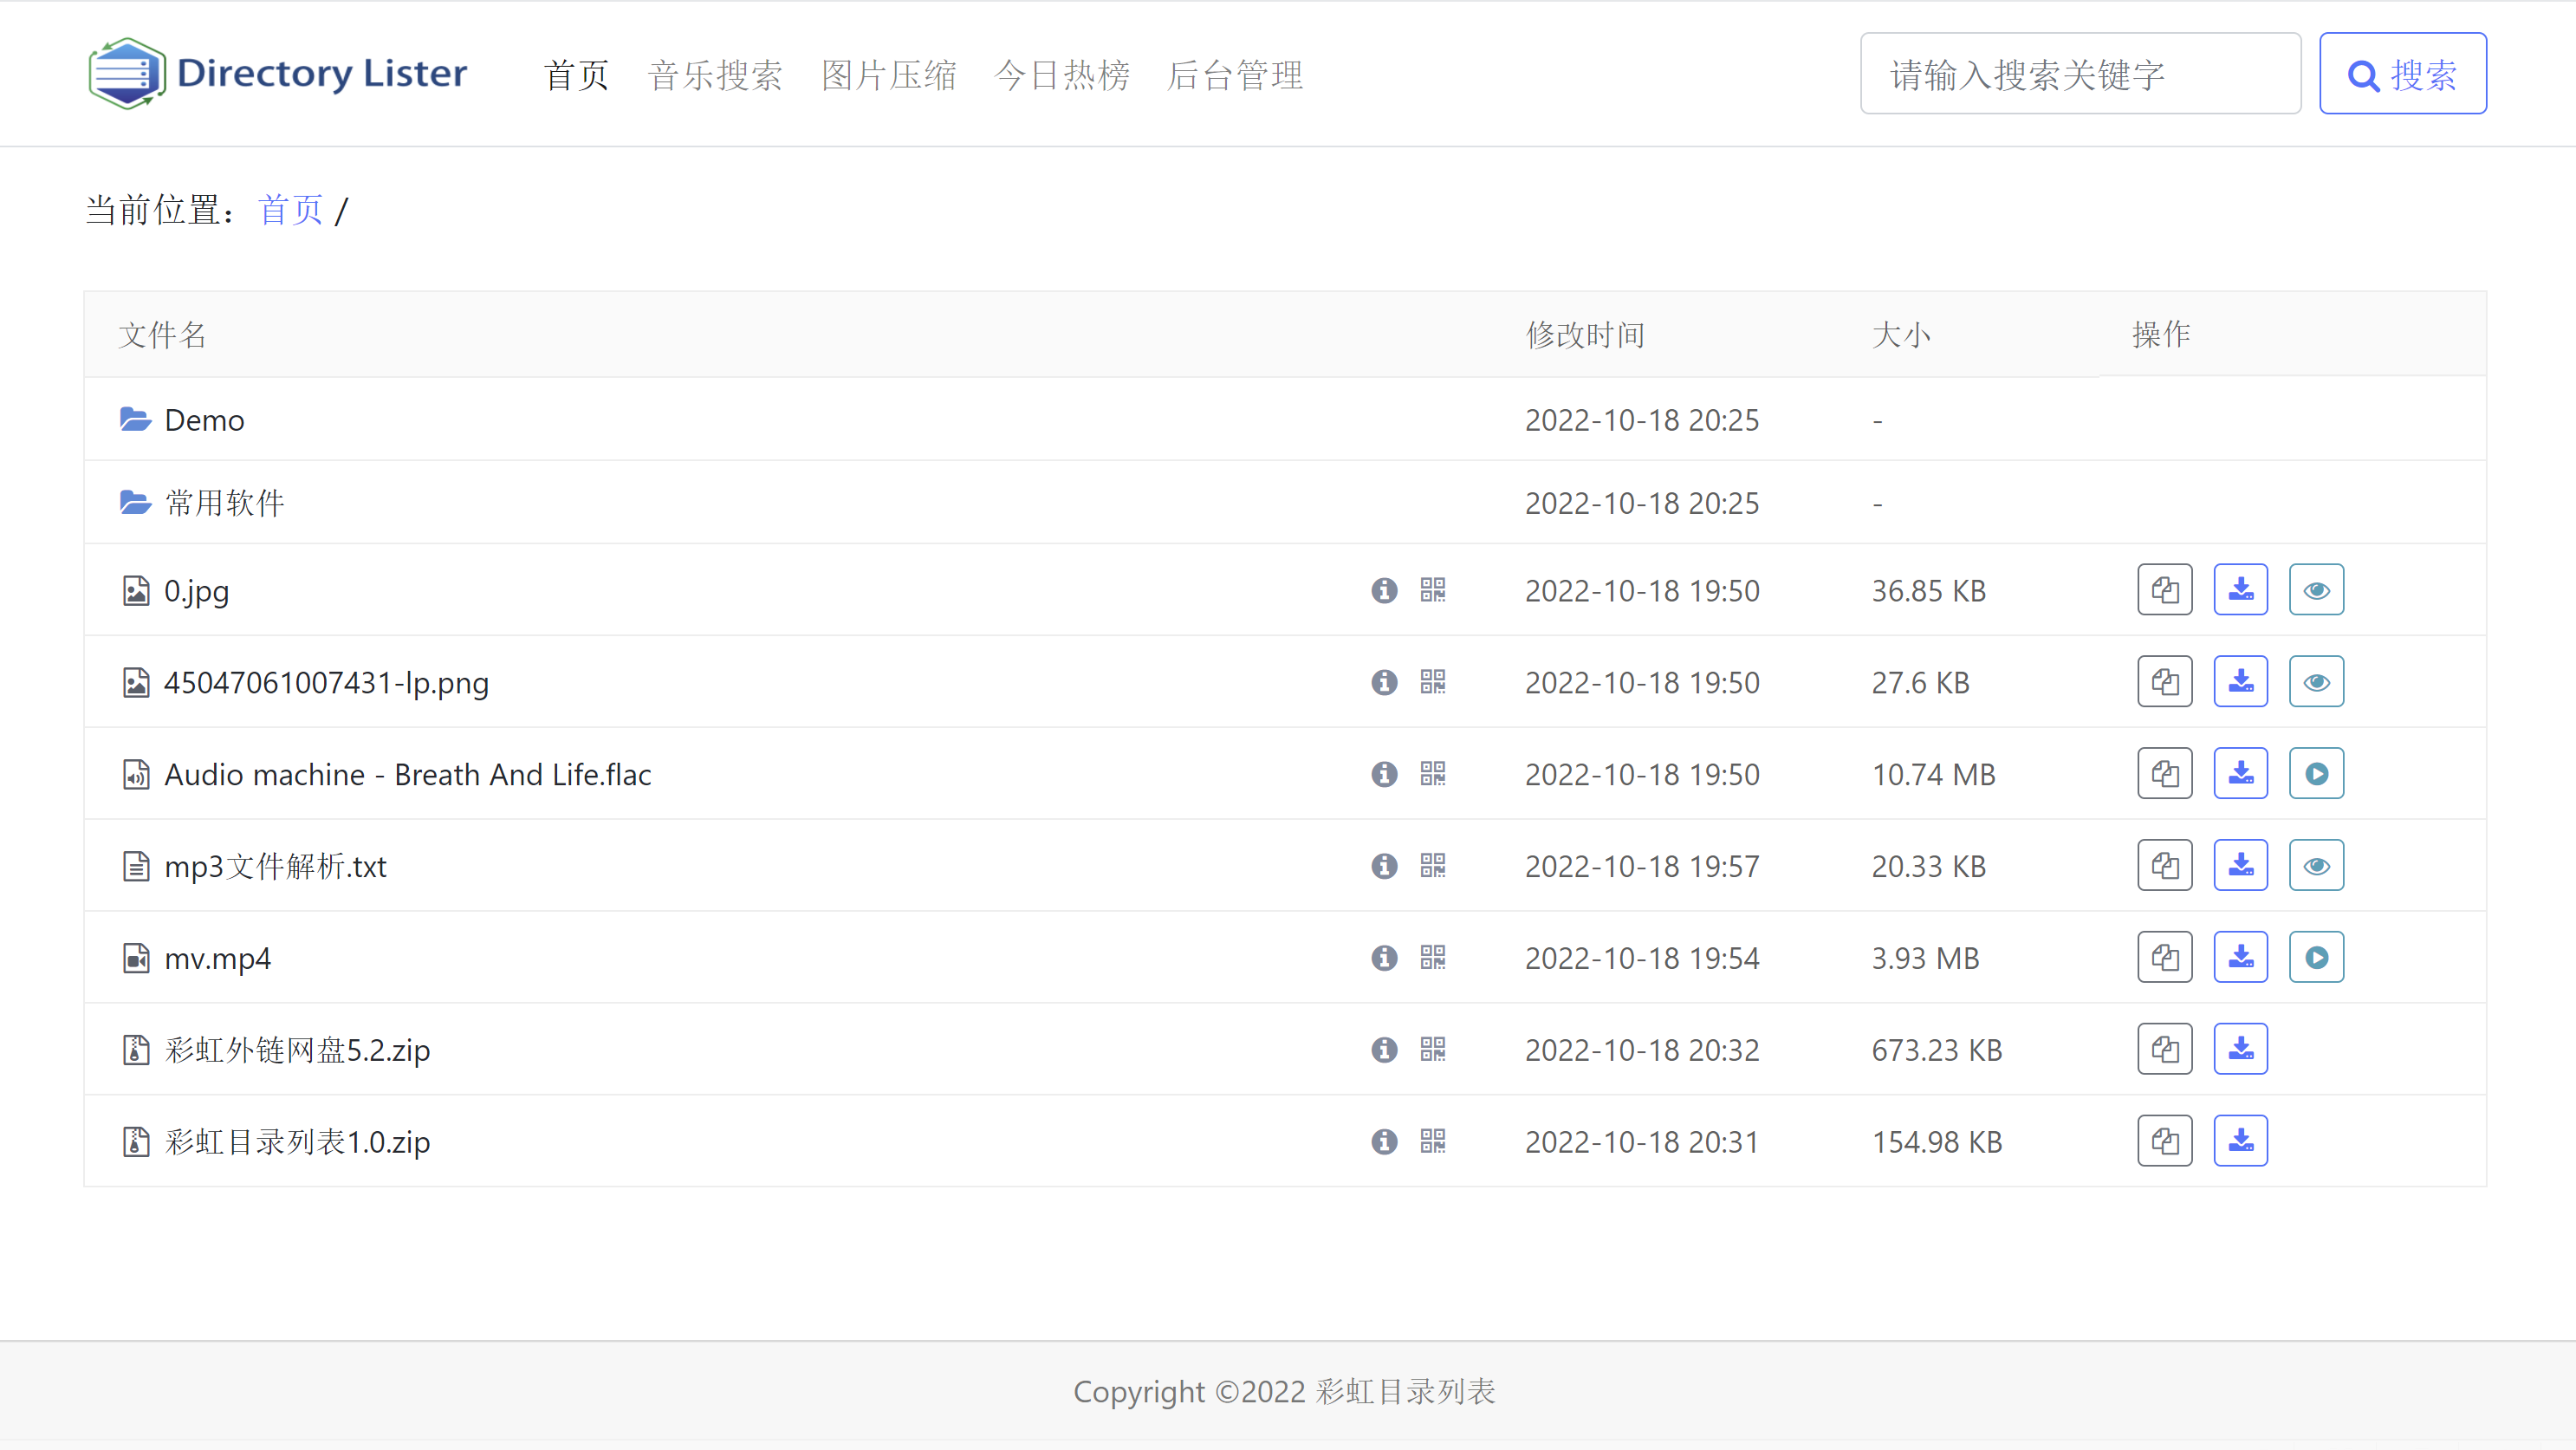This screenshot has height=1450, width=2576.
Task: Expand the Demo folder
Action: (204, 419)
